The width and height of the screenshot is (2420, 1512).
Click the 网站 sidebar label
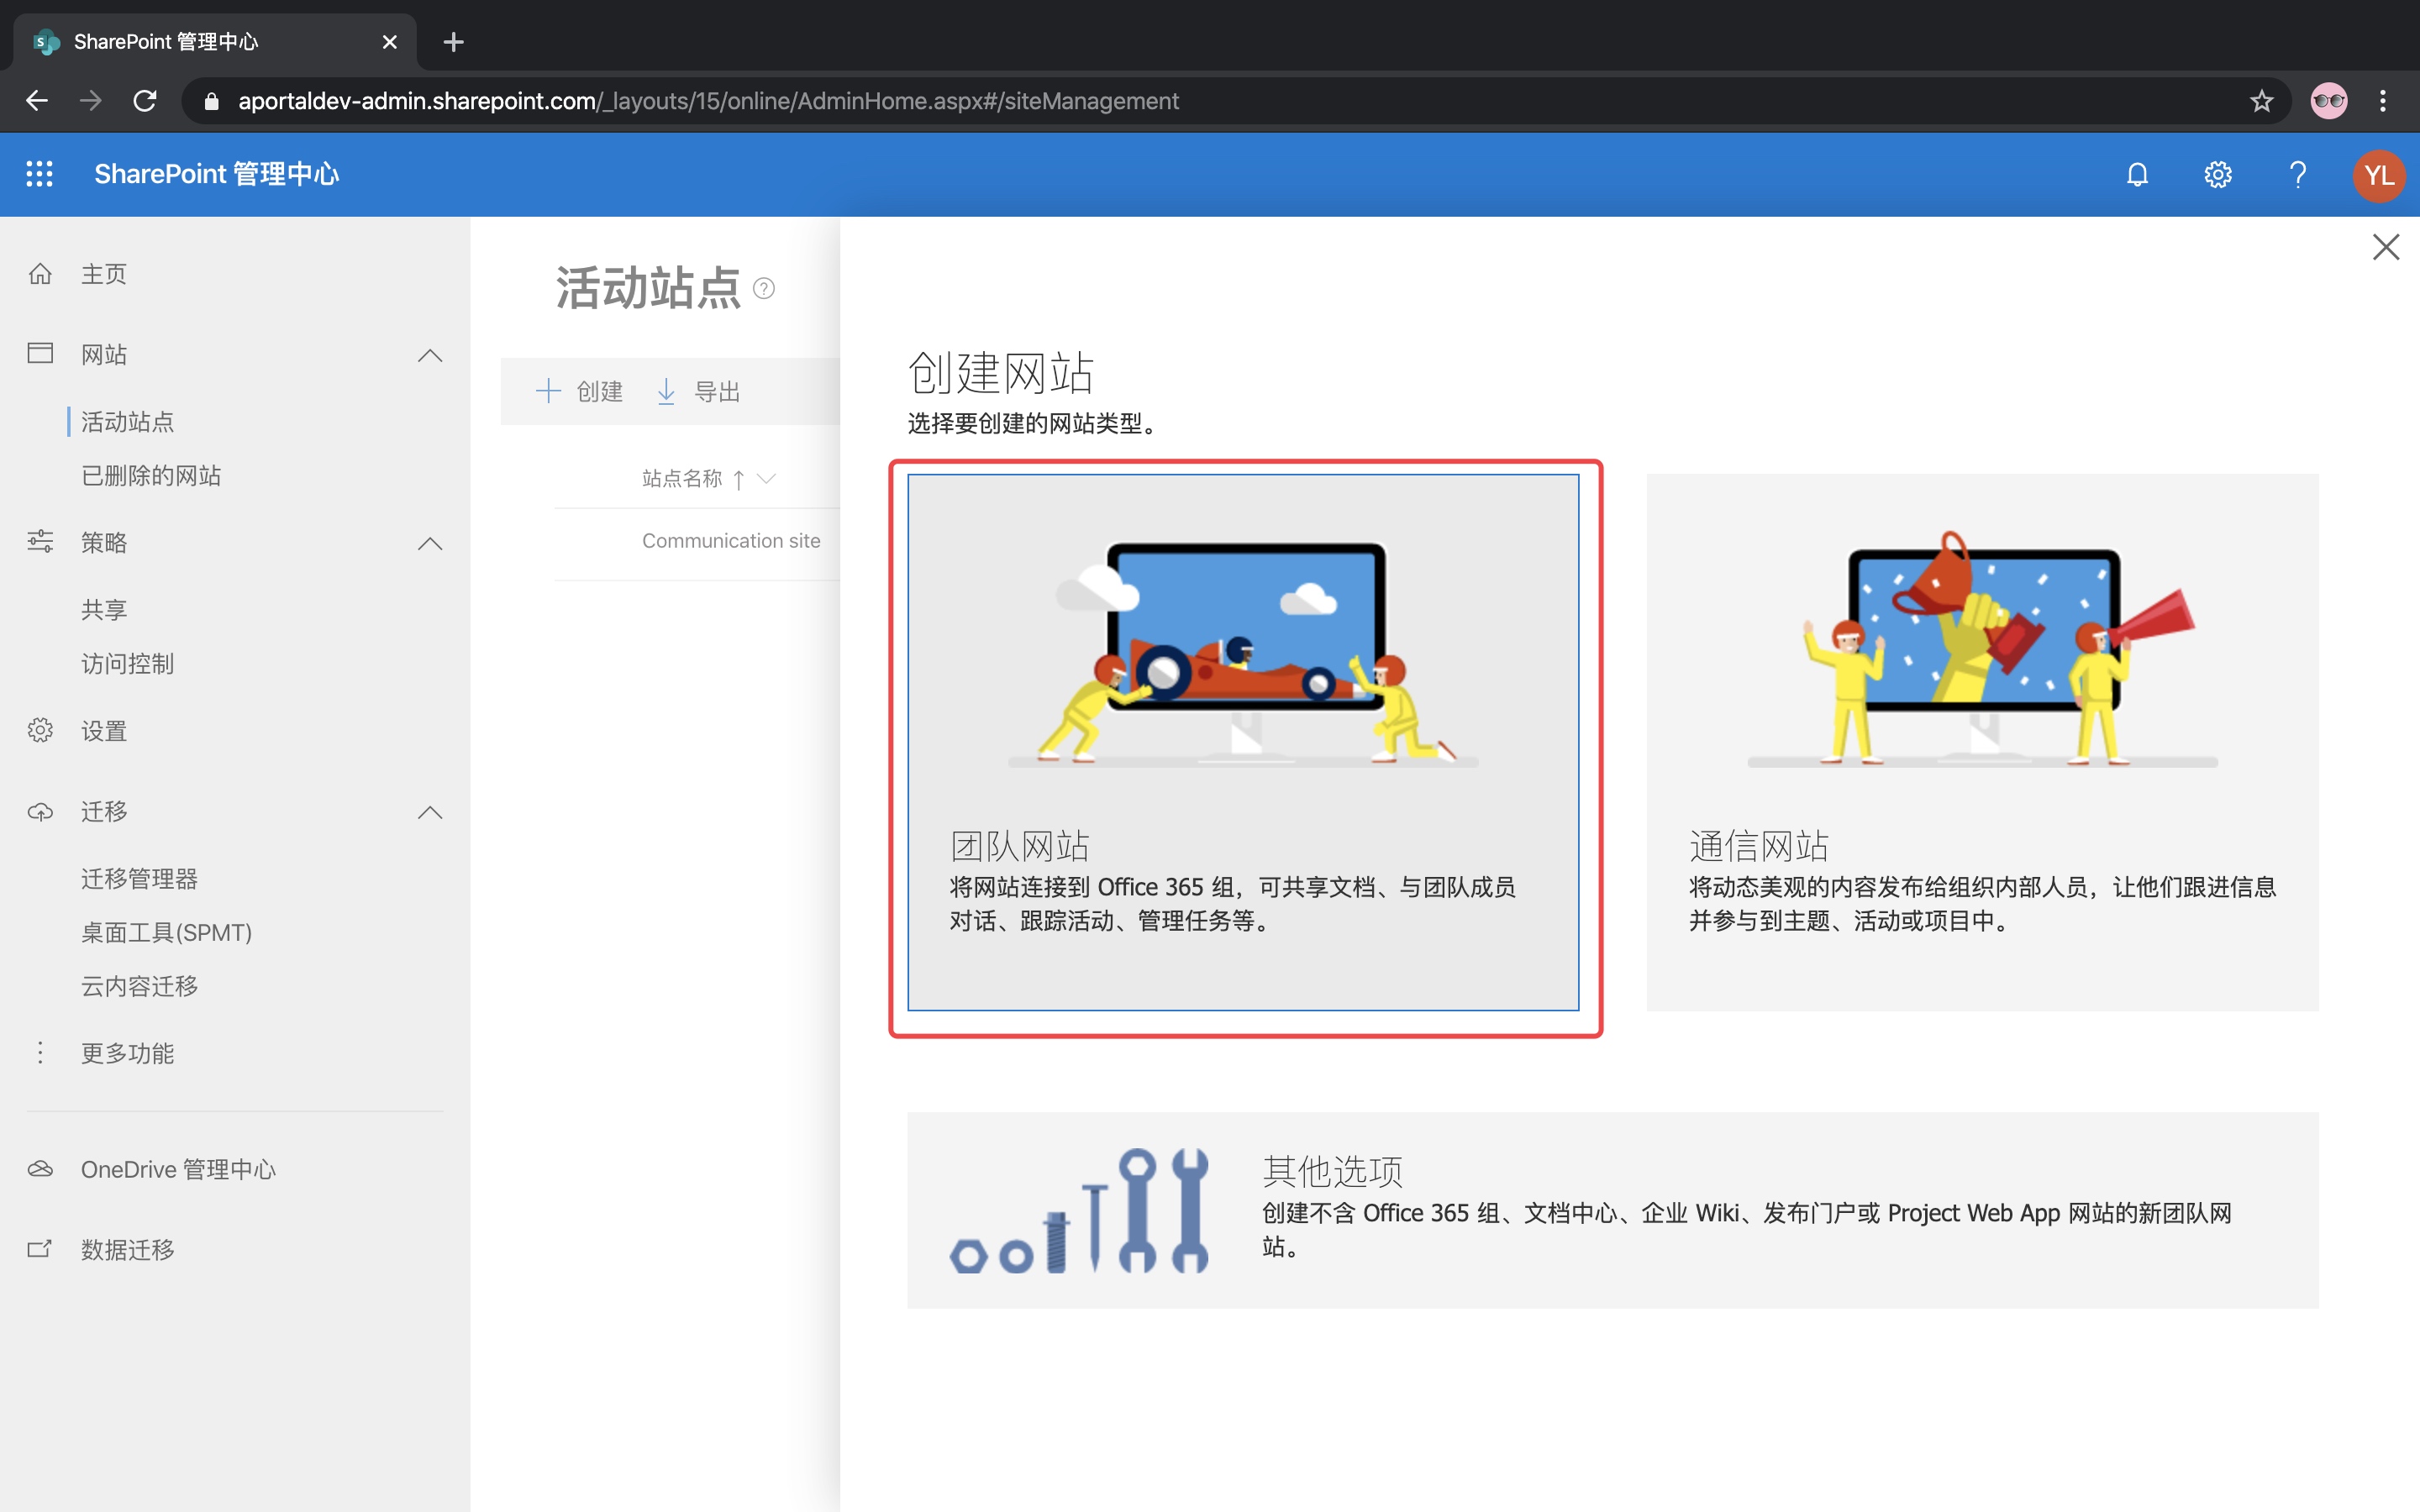click(104, 354)
